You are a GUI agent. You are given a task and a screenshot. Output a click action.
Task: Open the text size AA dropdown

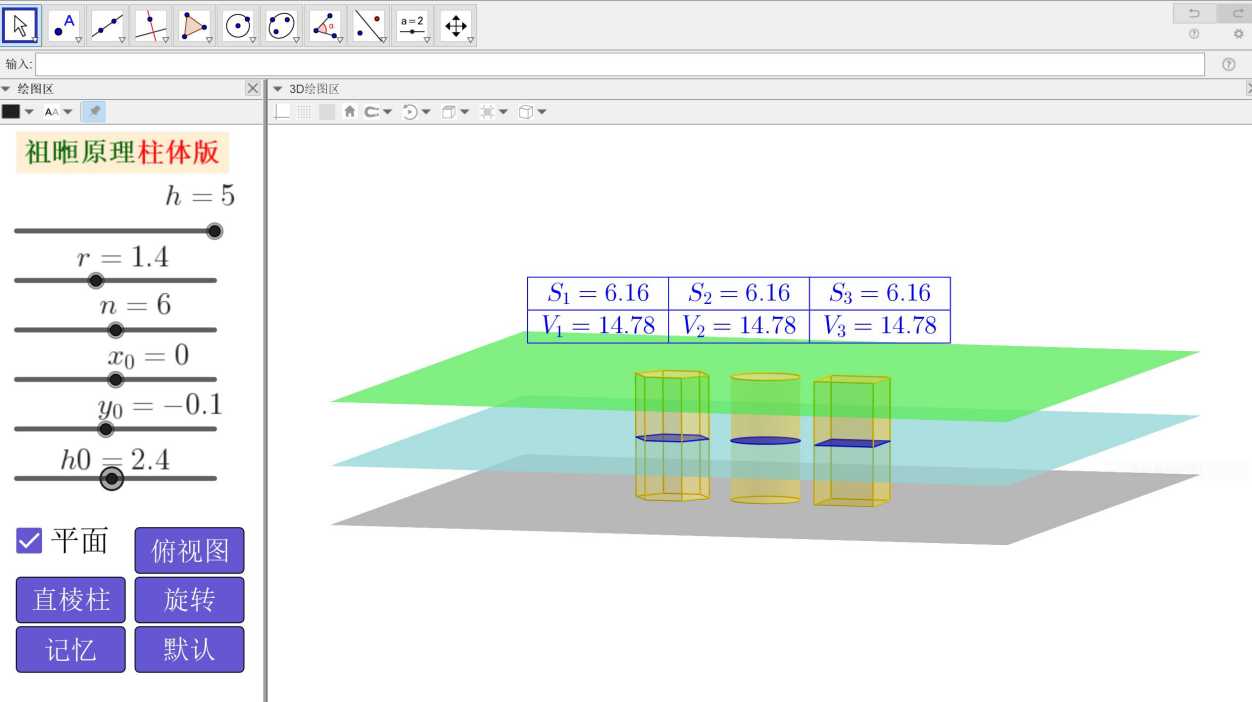[x=58, y=112]
